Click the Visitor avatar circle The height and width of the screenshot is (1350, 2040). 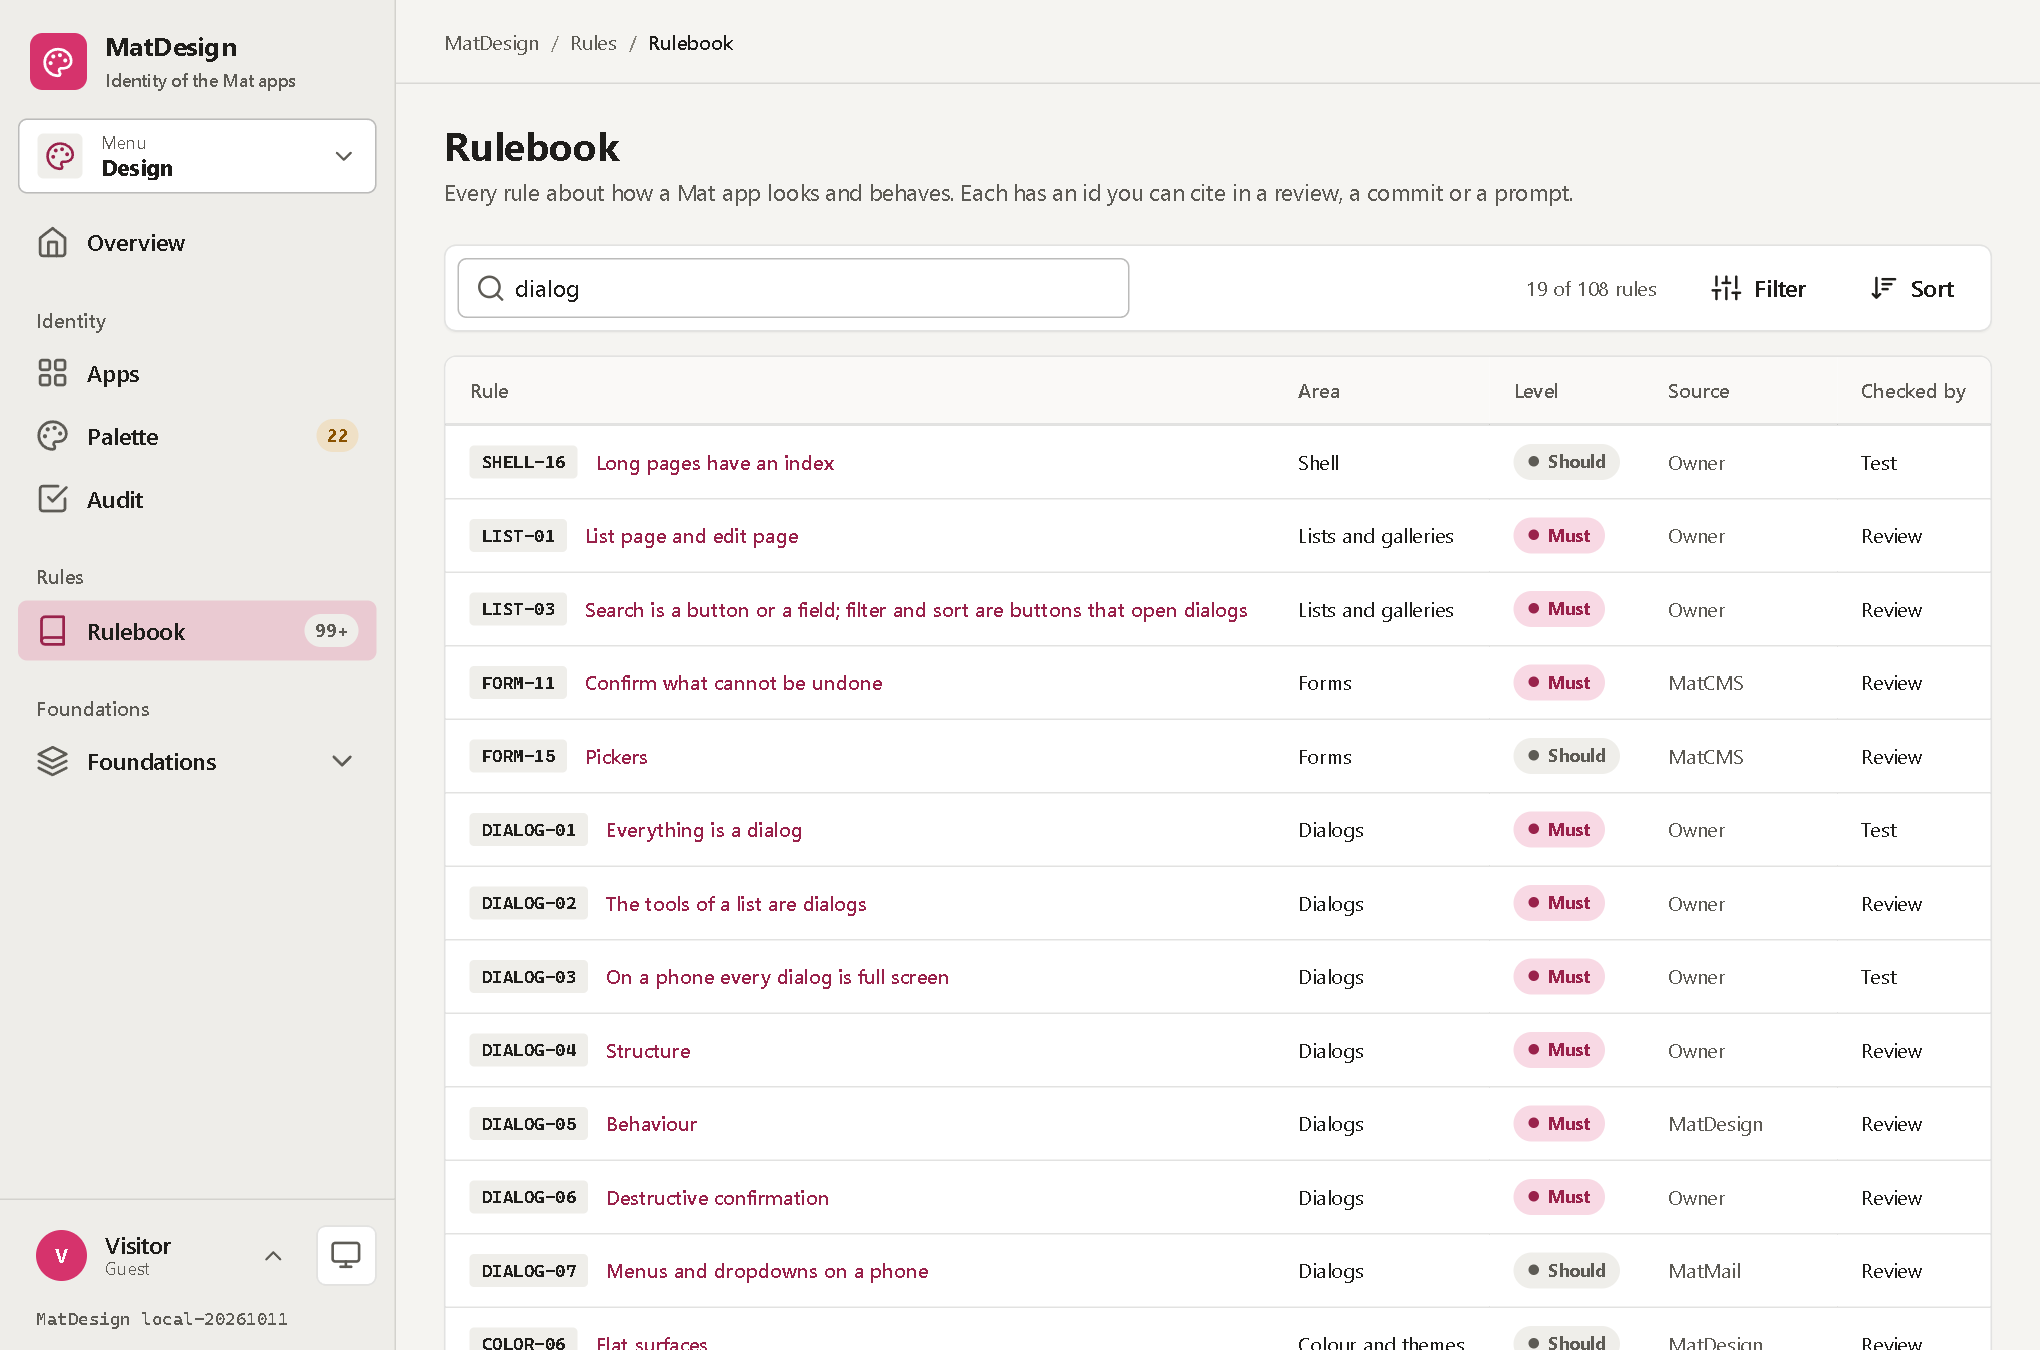[61, 1255]
